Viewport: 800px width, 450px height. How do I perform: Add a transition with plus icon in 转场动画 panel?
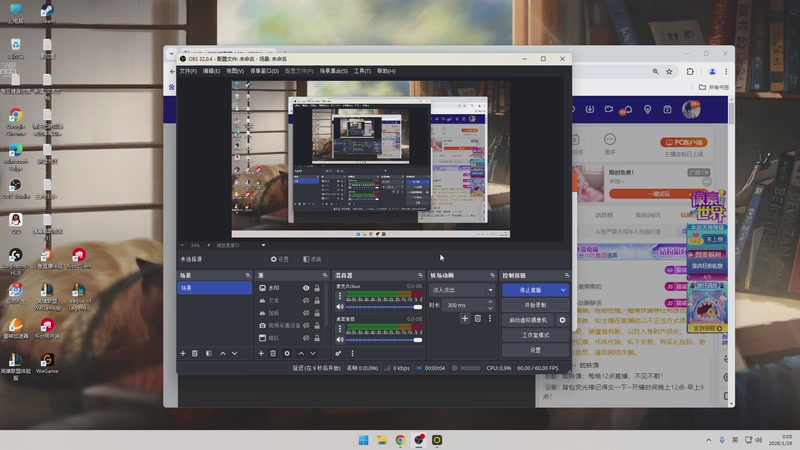point(465,318)
